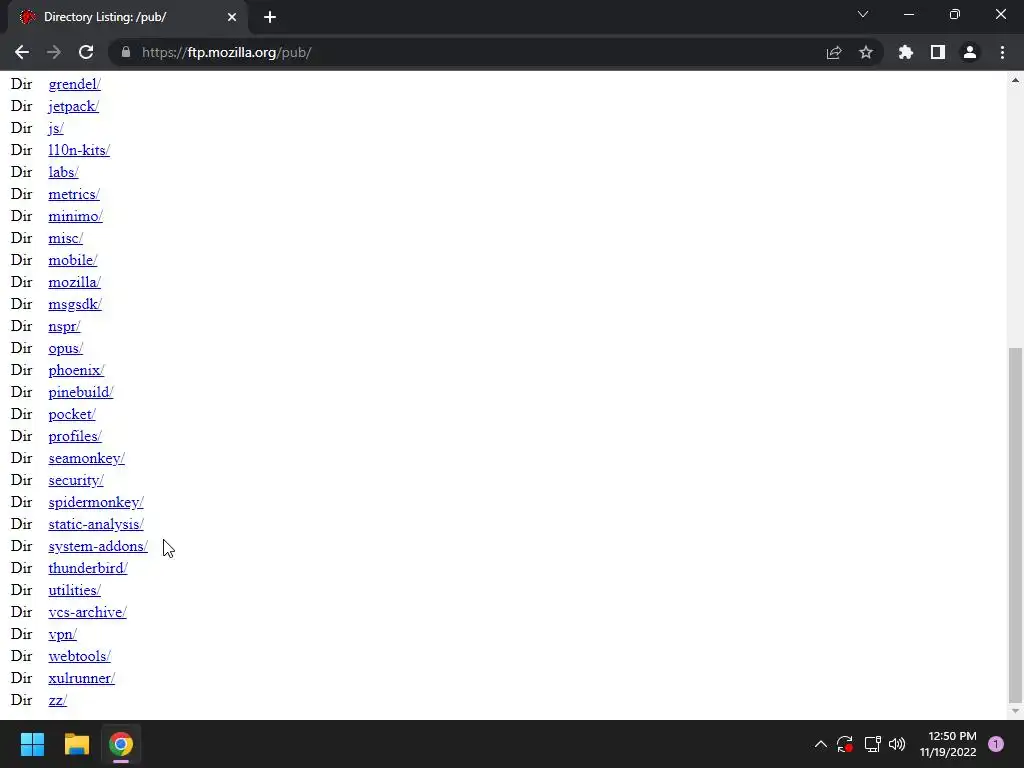Open the zz/ directory link
The width and height of the screenshot is (1024, 768).
point(57,700)
